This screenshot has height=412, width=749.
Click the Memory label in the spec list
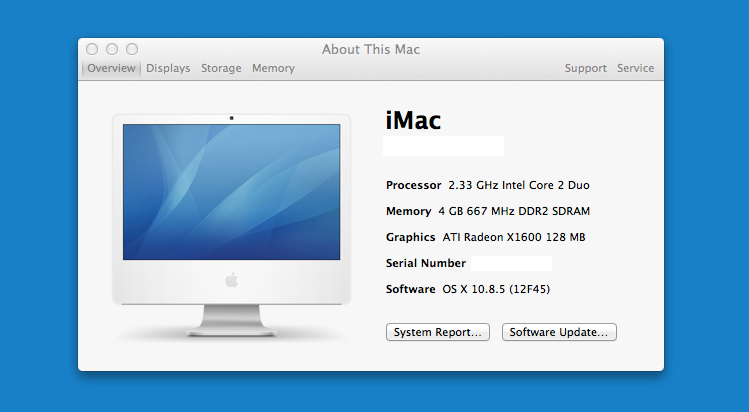pyautogui.click(x=408, y=211)
